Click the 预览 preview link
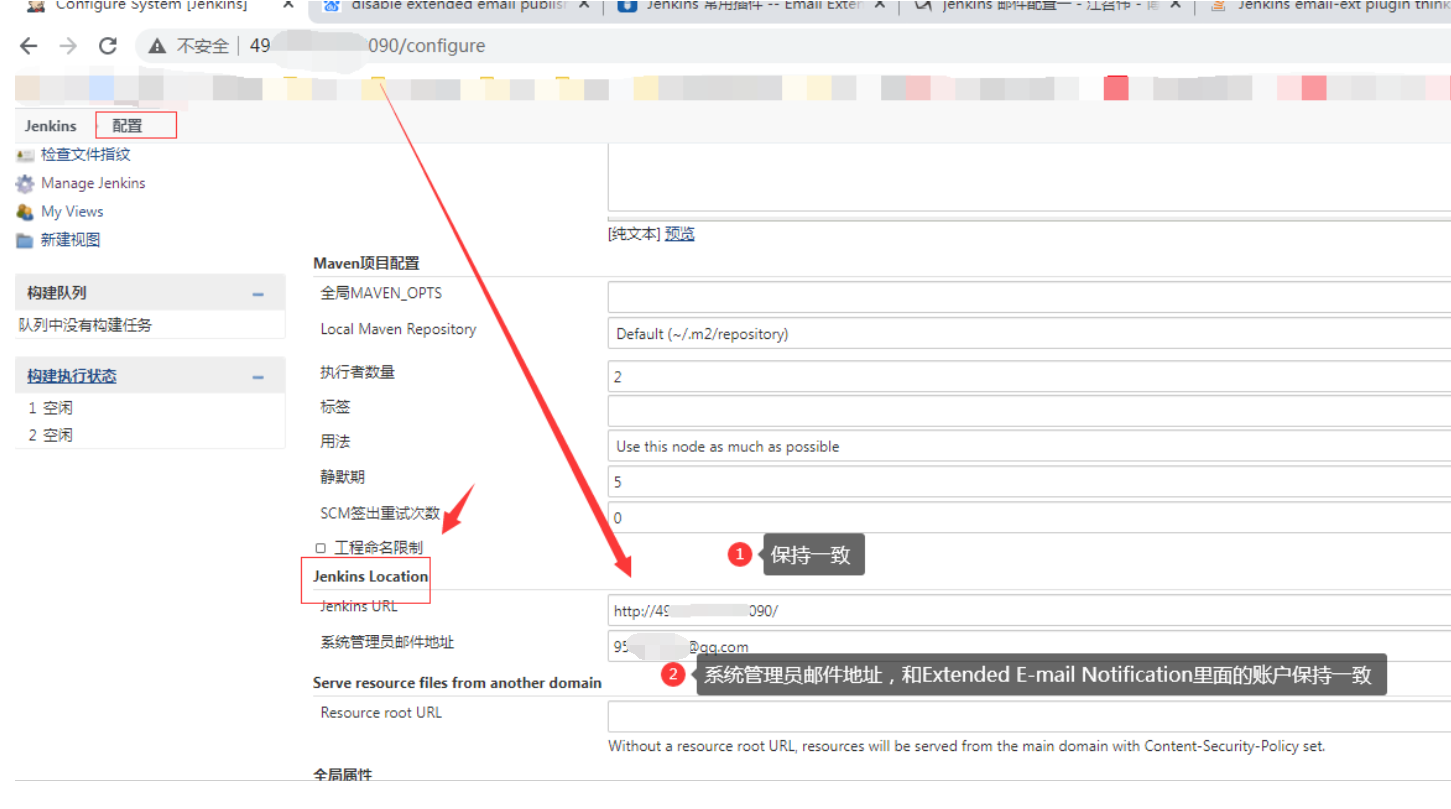 679,234
